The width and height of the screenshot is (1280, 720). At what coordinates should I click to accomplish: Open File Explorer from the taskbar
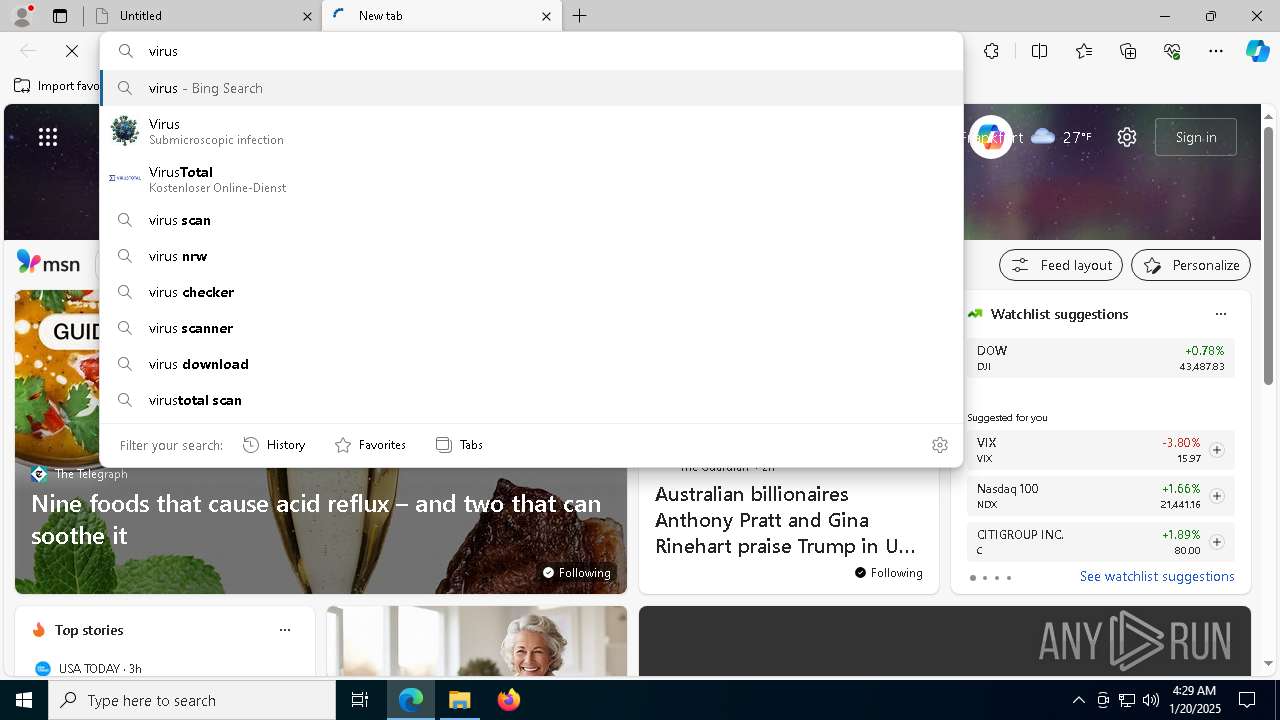click(460, 700)
